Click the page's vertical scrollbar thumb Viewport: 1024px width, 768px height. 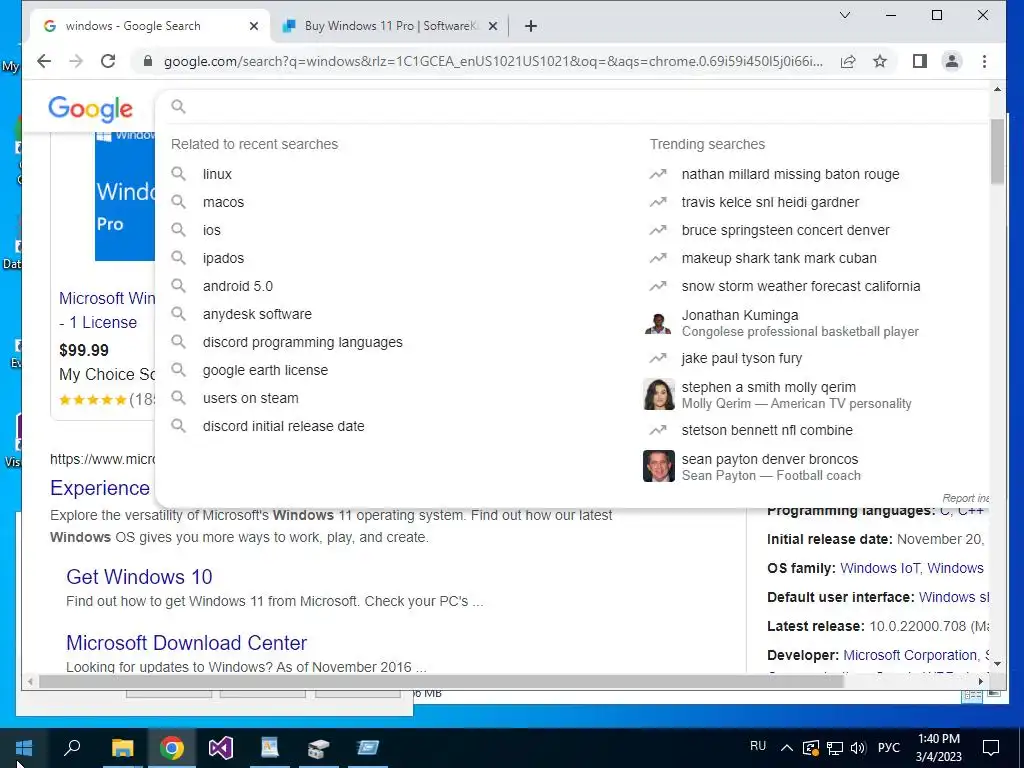coord(997,152)
